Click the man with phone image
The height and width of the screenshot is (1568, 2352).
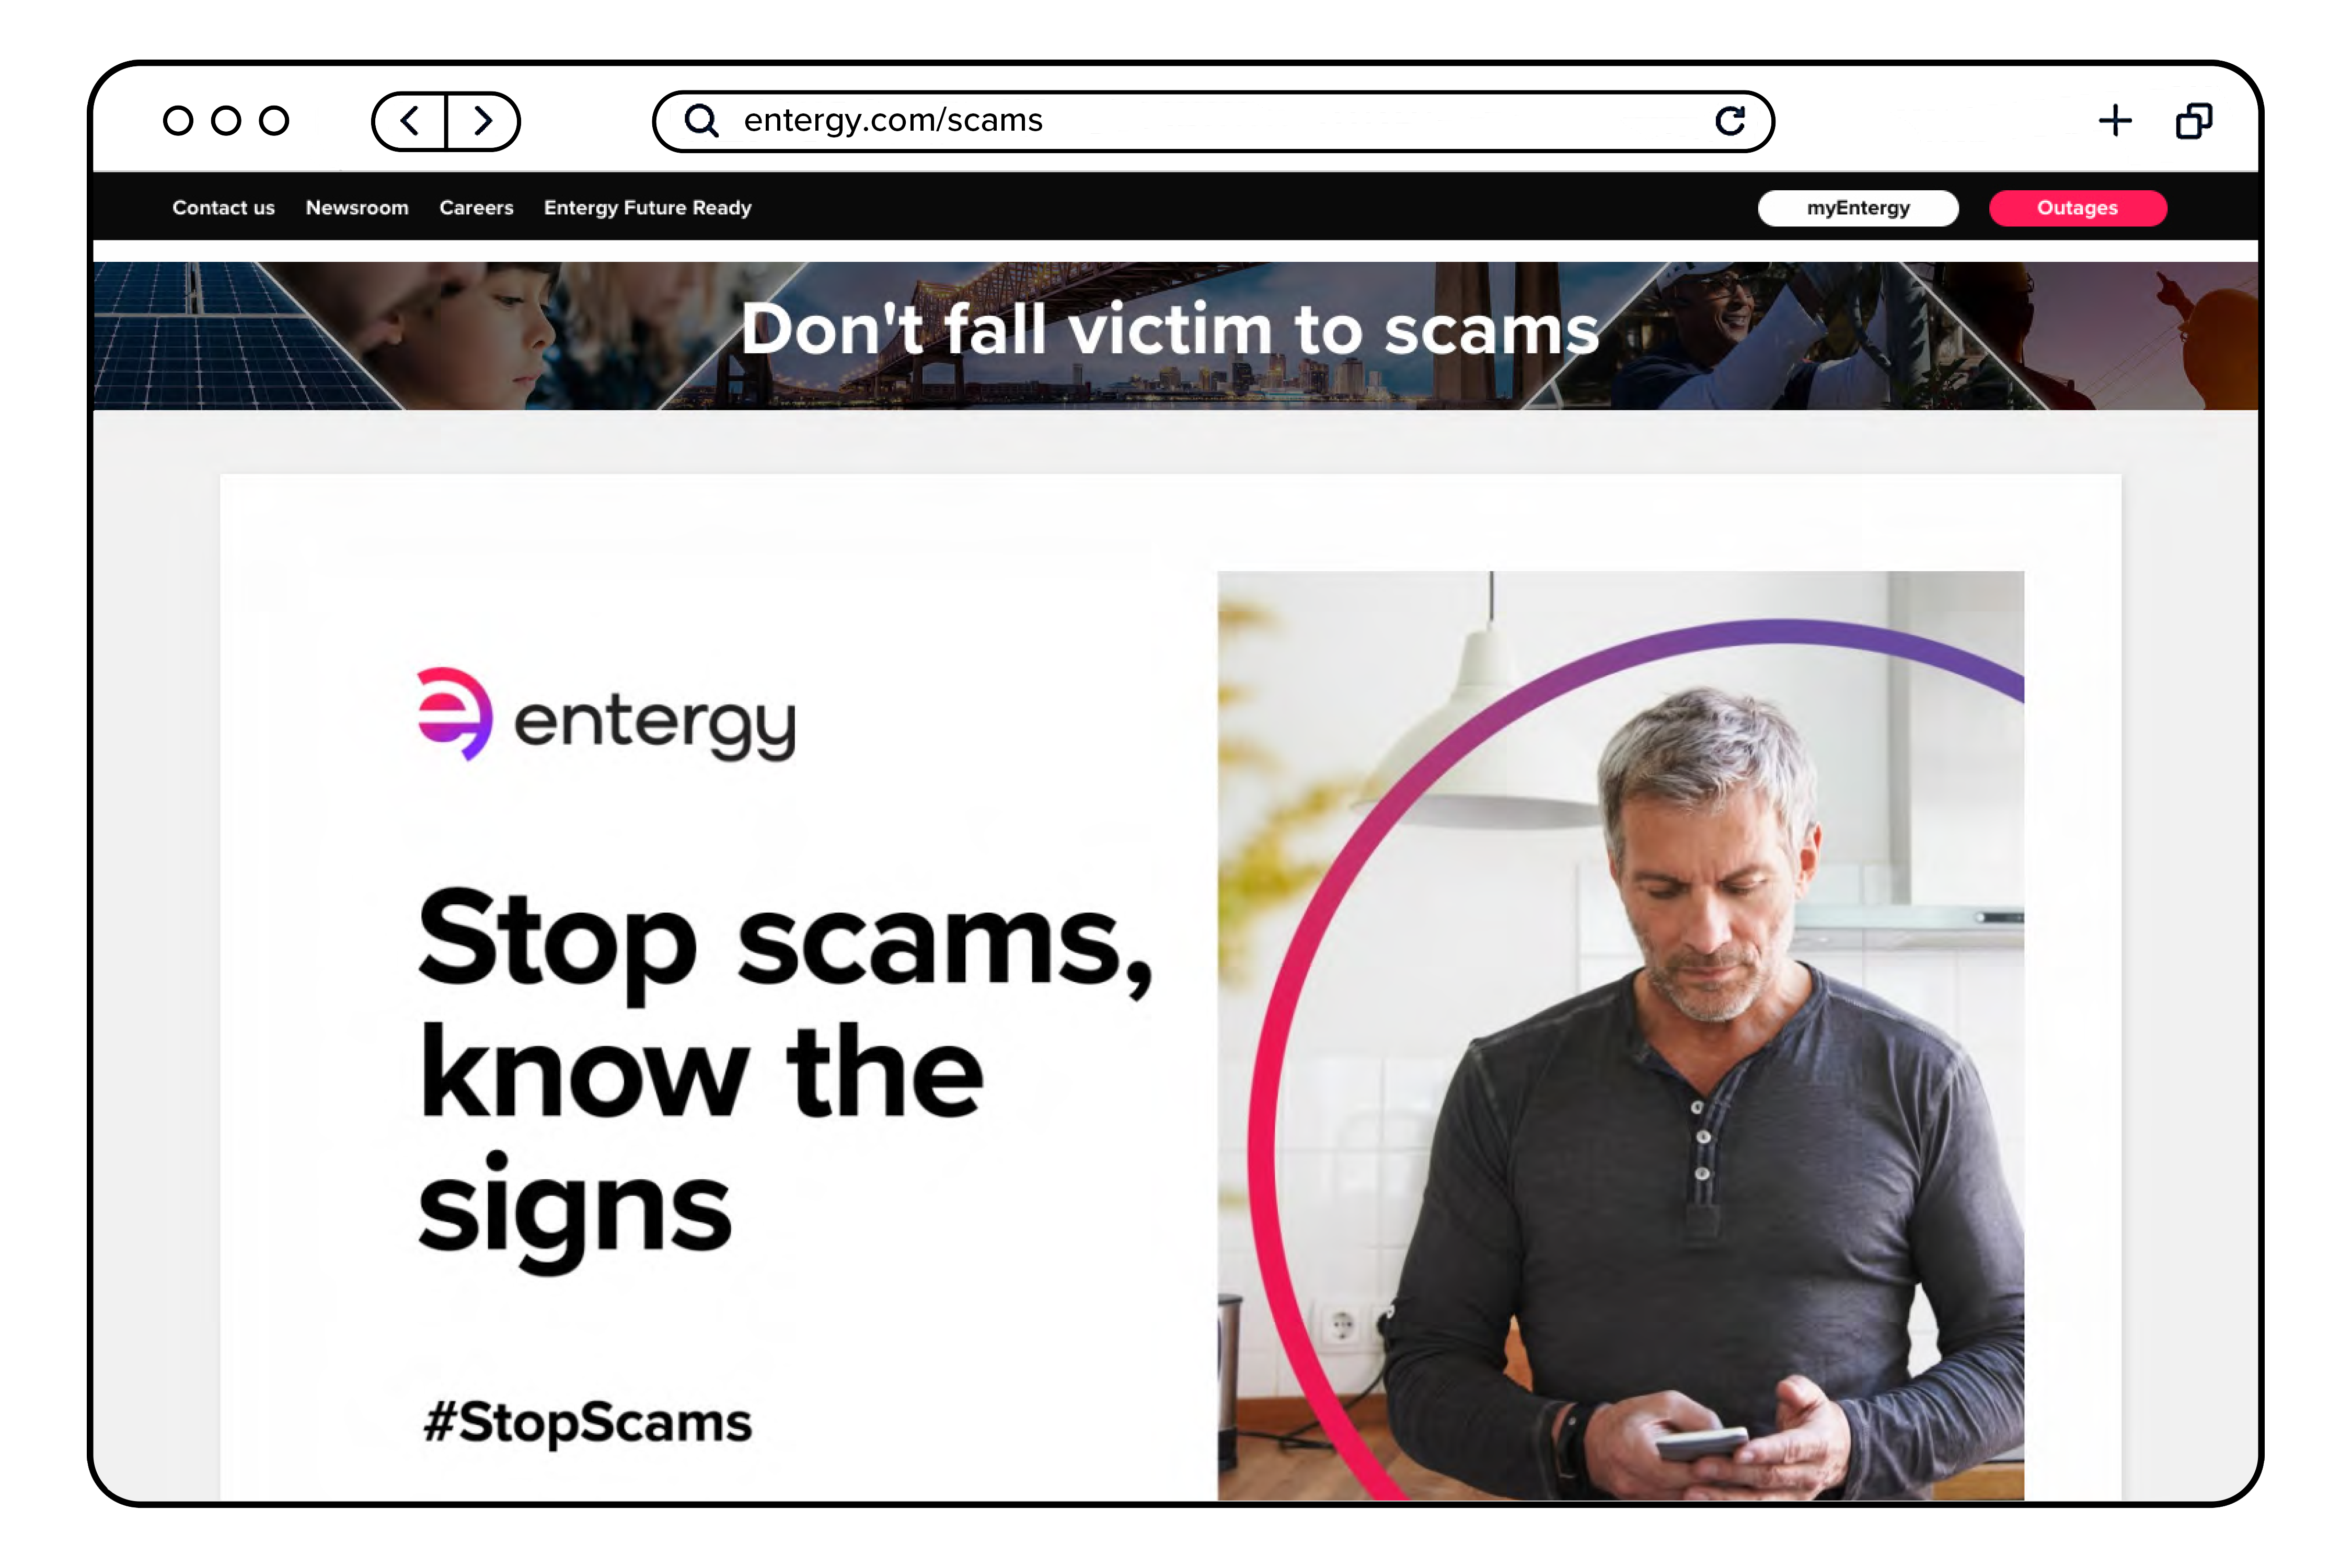(1620, 1035)
